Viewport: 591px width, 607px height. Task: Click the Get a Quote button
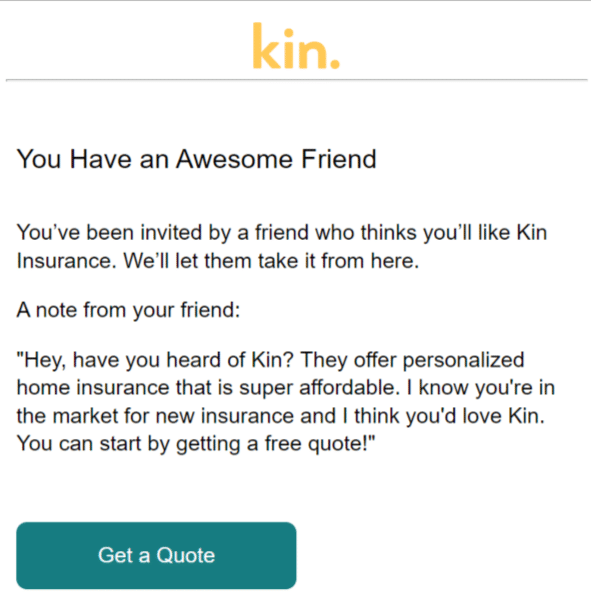pyautogui.click(x=156, y=556)
